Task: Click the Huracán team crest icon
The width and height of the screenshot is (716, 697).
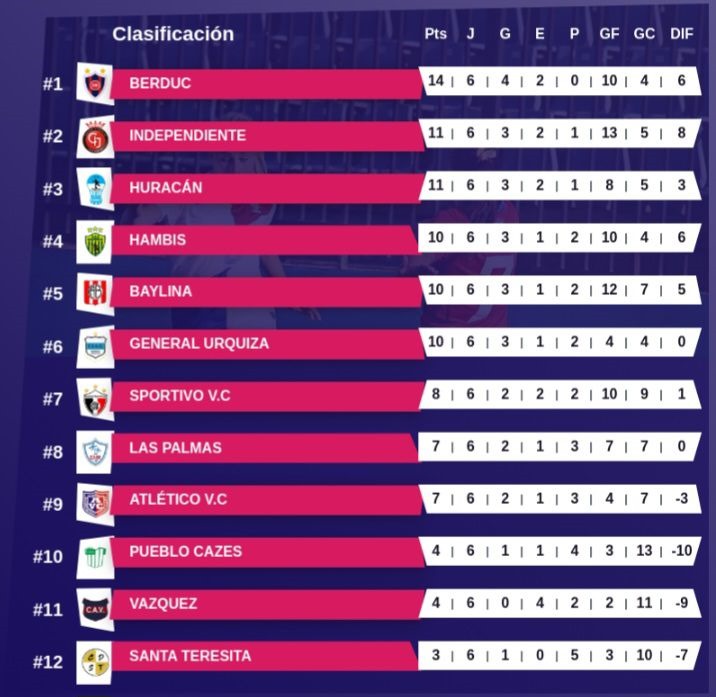Action: 95,188
